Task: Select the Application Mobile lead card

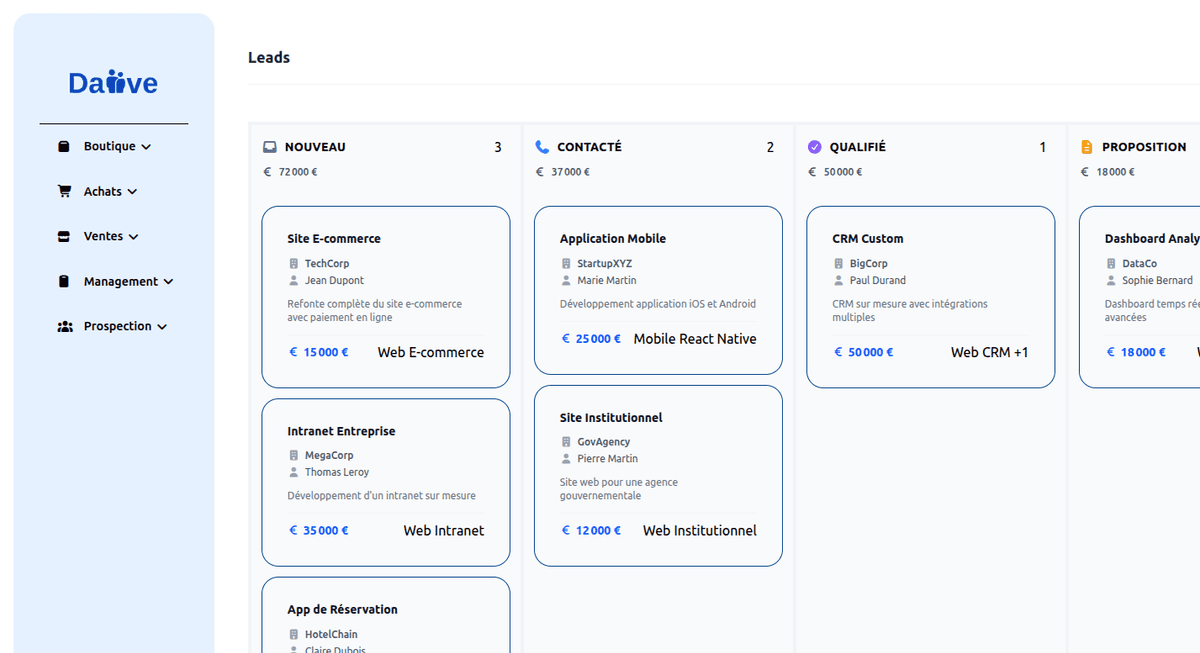Action: pos(658,290)
